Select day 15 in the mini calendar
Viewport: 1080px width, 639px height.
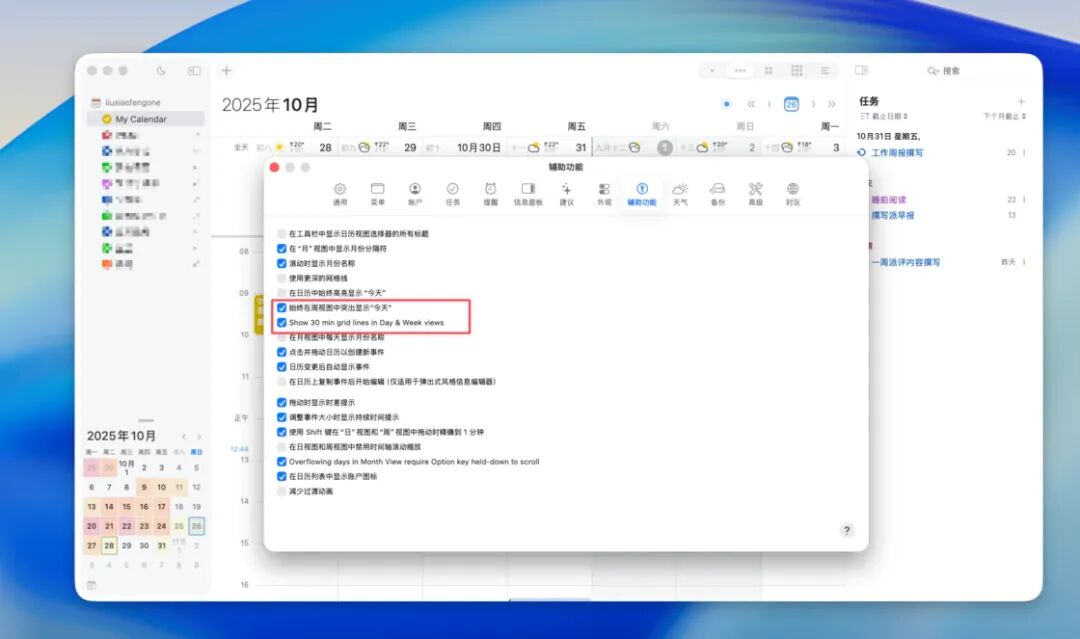pyautogui.click(x=127, y=507)
